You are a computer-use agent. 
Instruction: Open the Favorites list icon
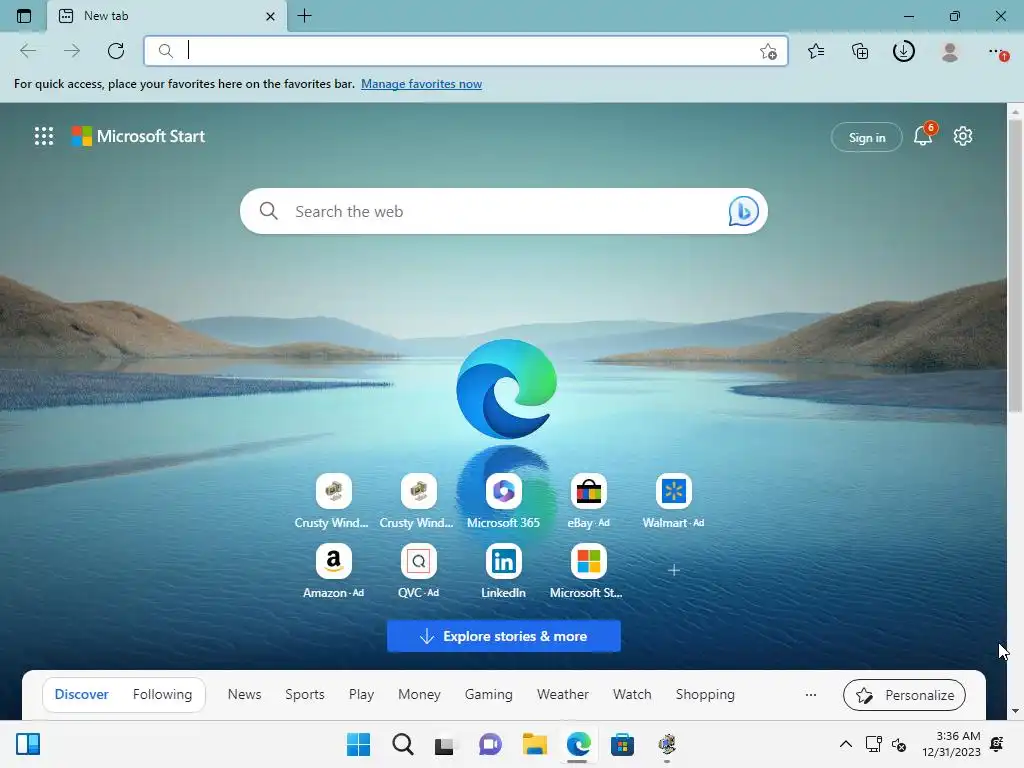(x=816, y=51)
